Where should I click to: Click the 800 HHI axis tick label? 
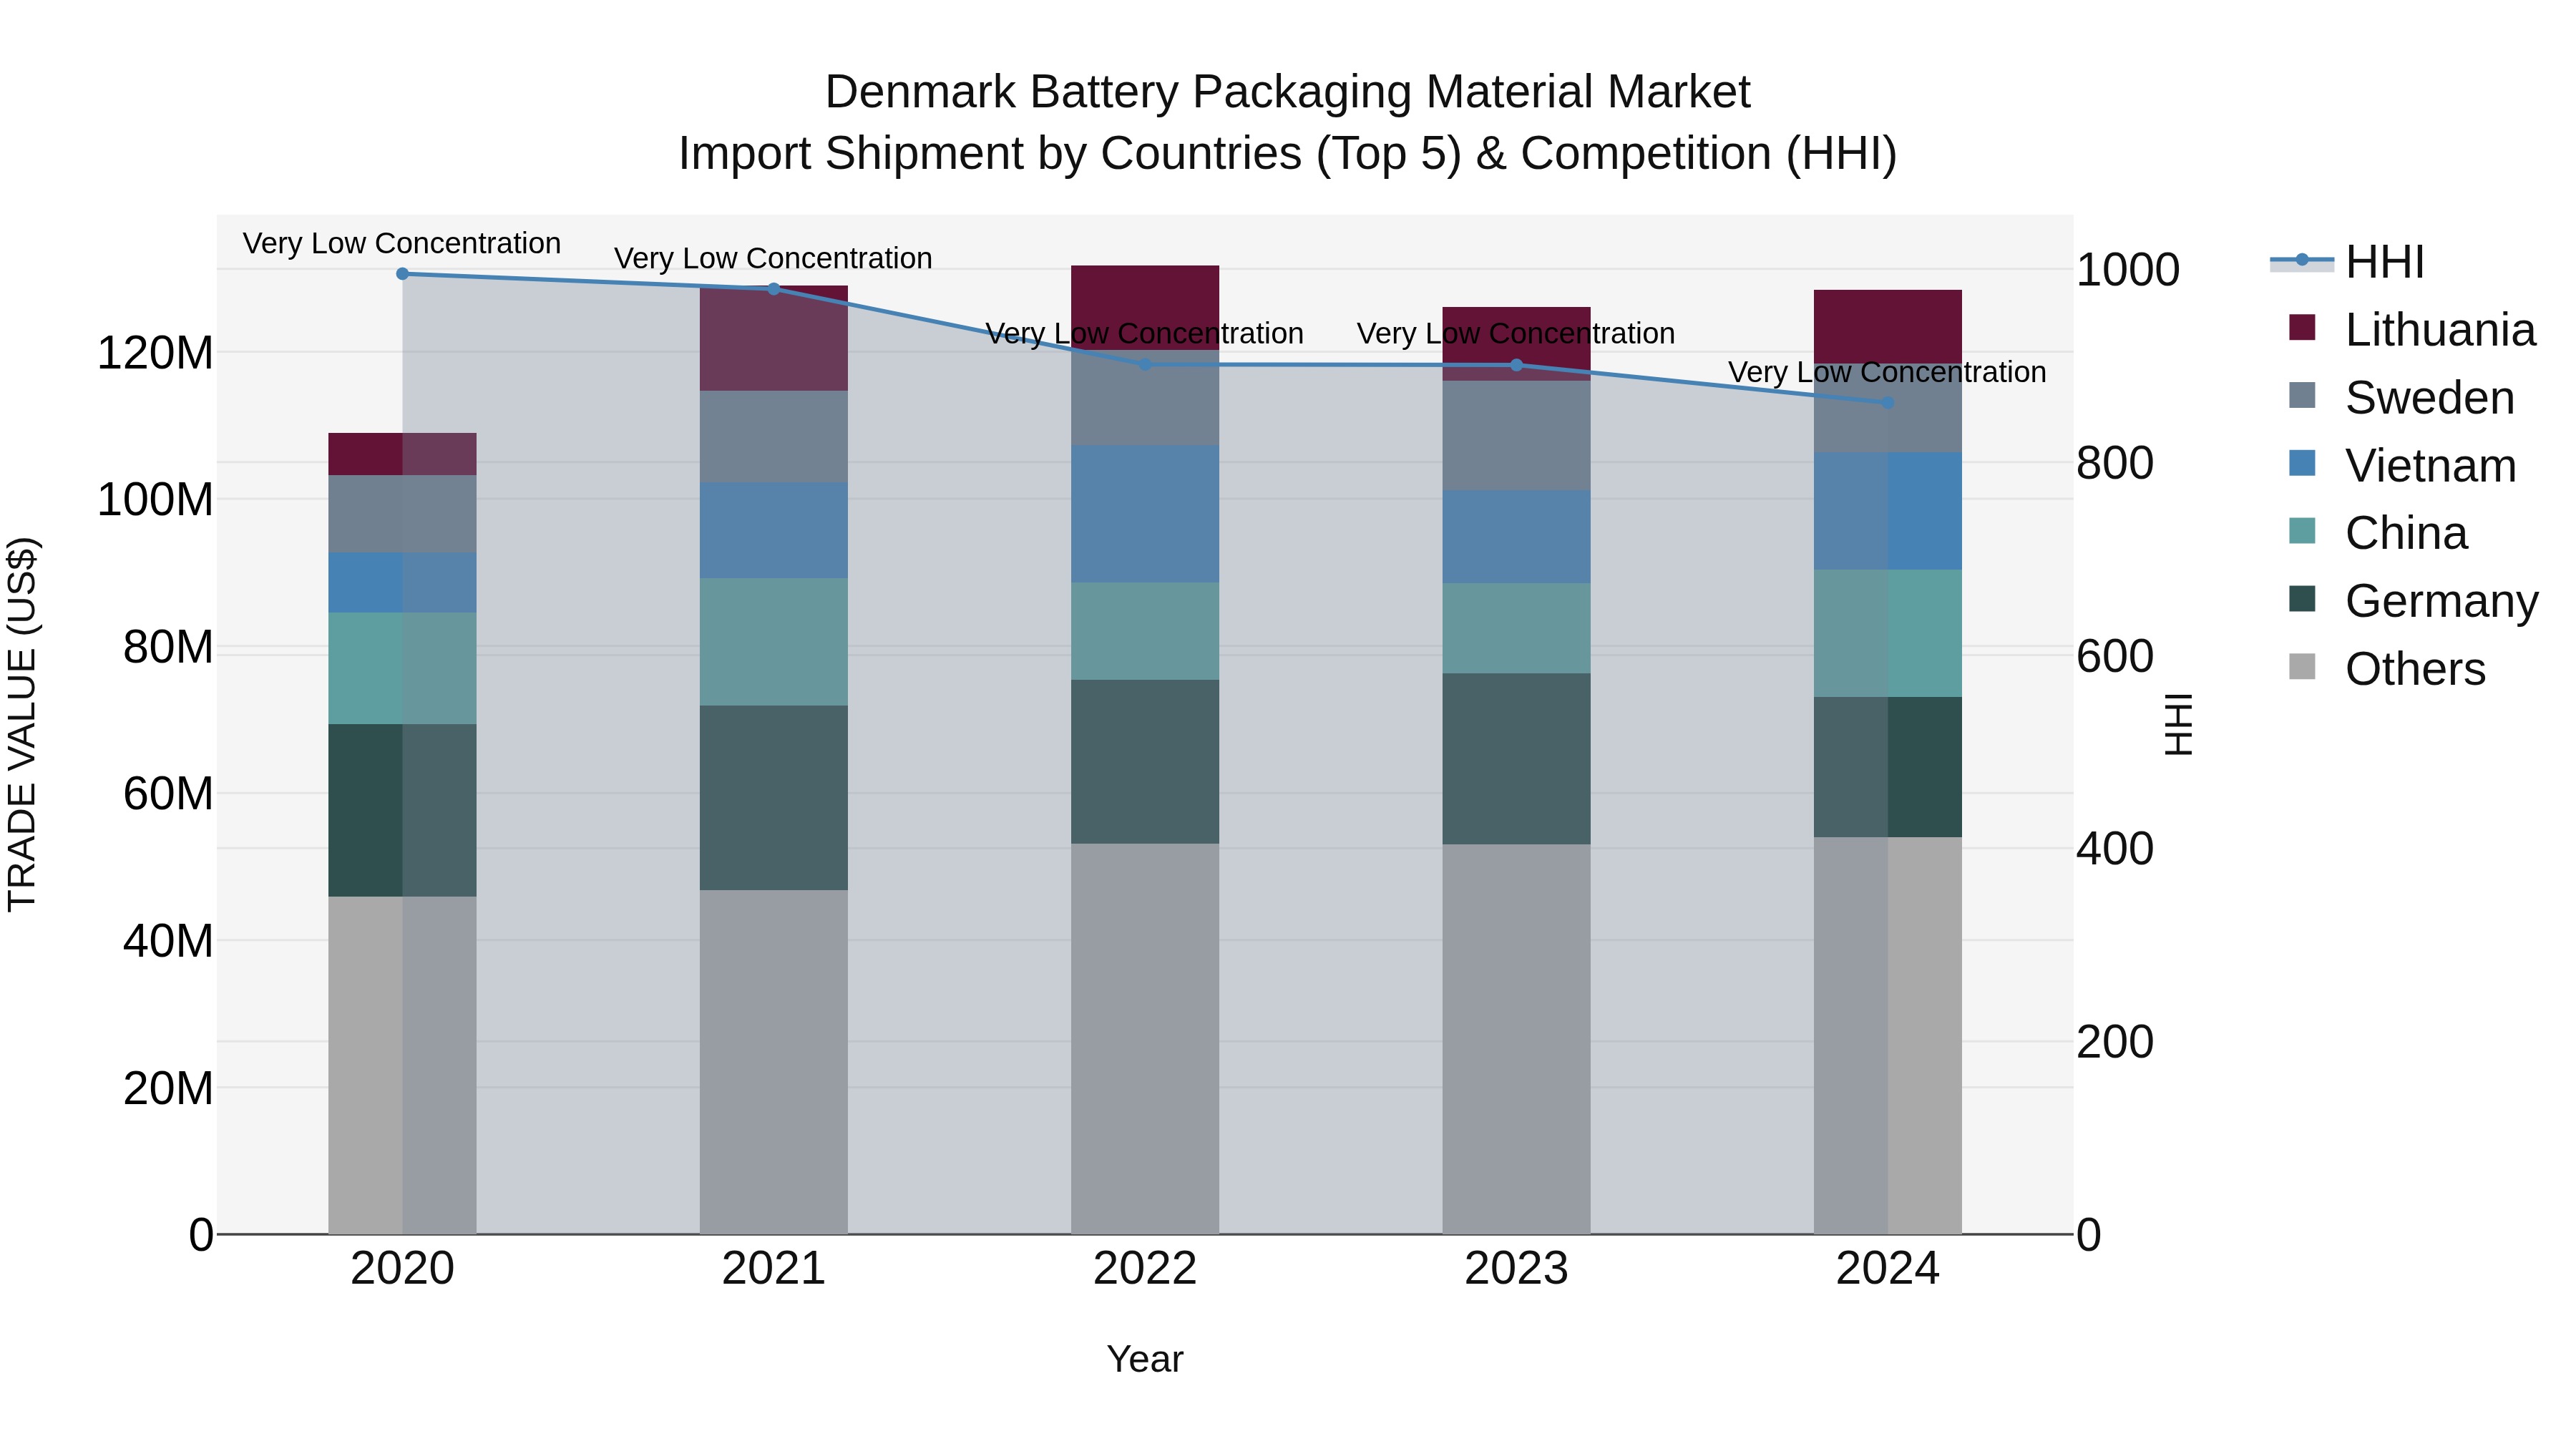coord(2115,463)
